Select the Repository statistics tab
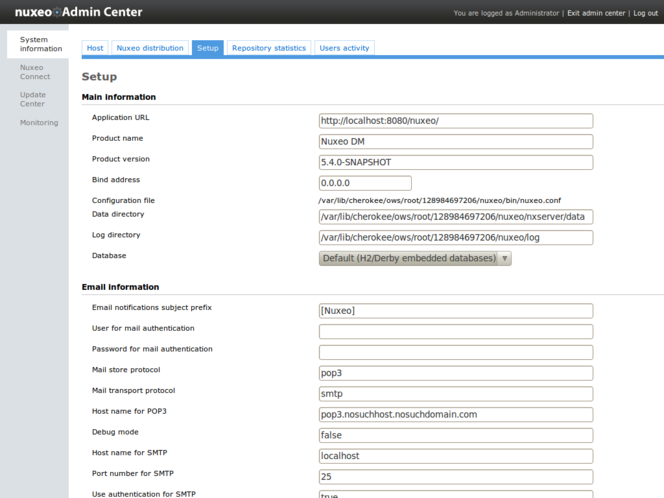 coord(269,48)
